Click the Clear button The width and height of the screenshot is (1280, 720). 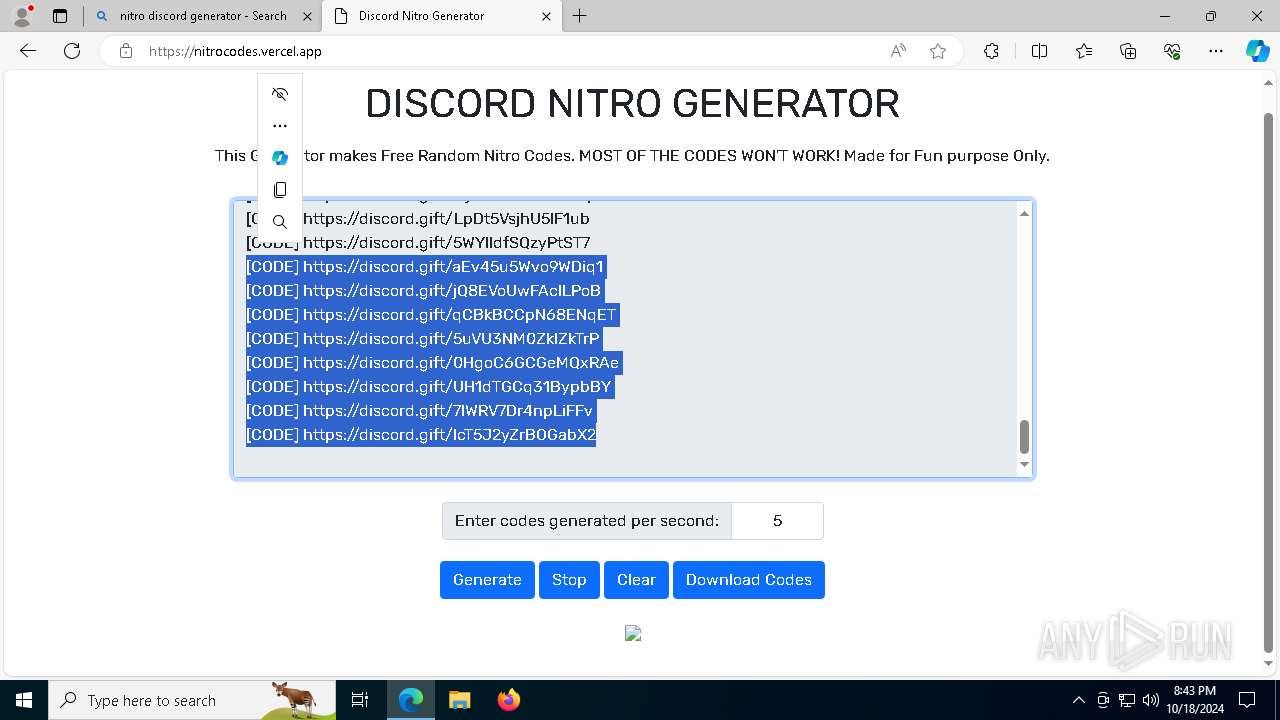tap(636, 580)
